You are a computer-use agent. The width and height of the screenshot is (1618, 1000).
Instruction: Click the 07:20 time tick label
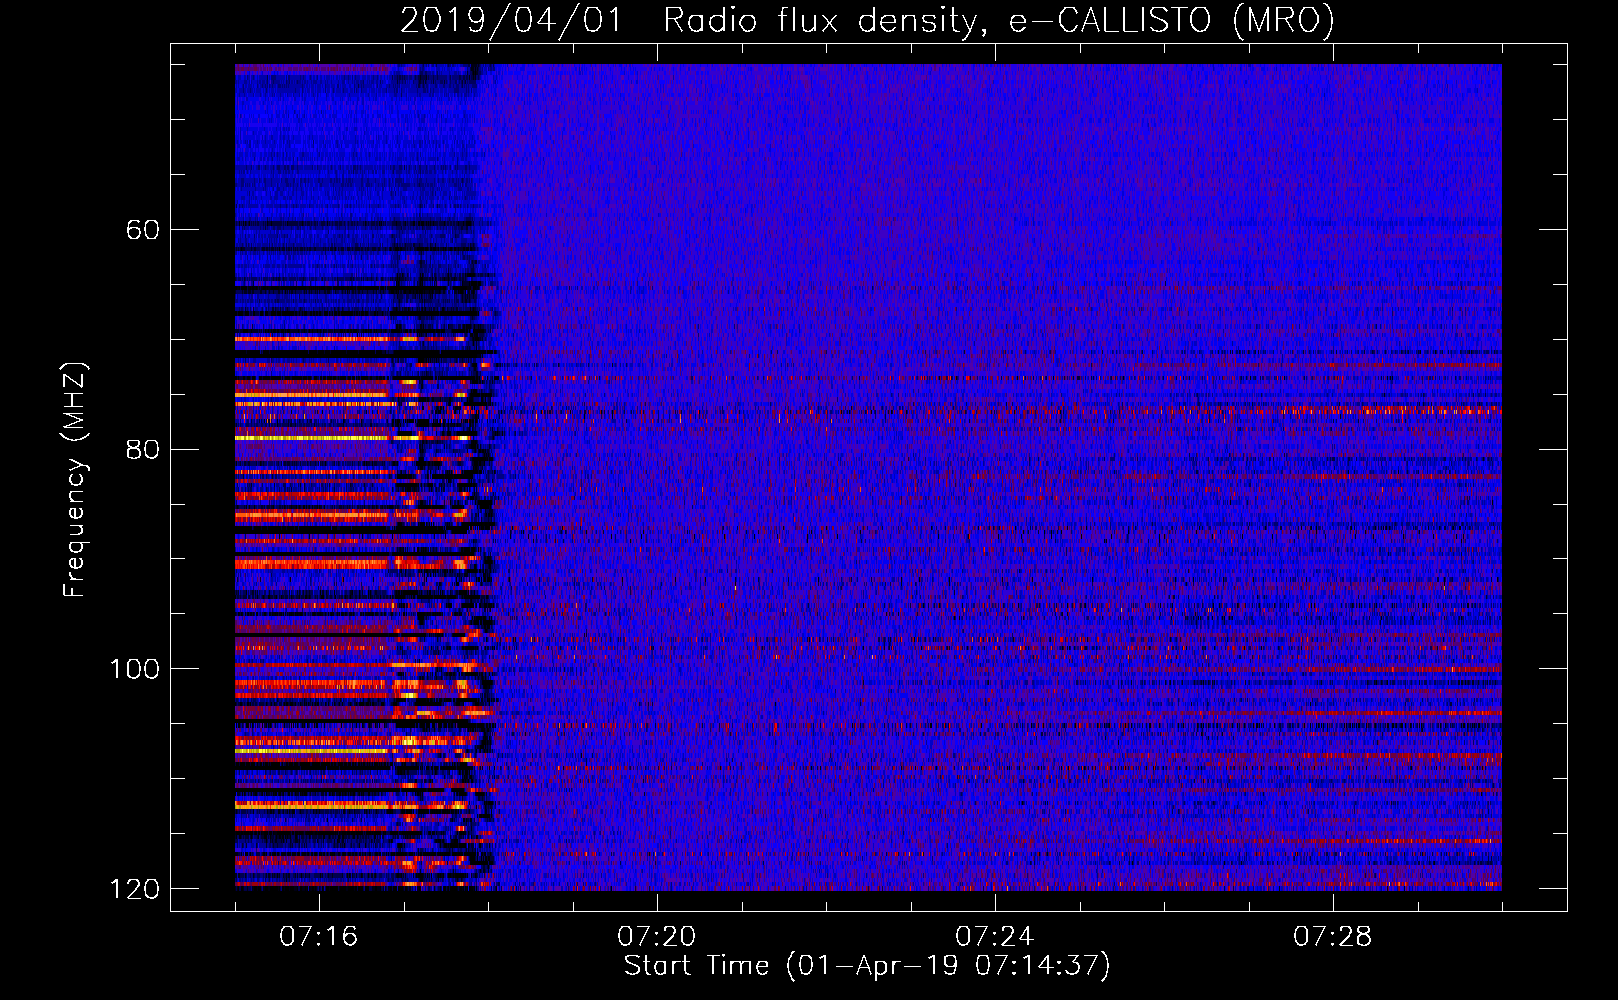coord(656,937)
